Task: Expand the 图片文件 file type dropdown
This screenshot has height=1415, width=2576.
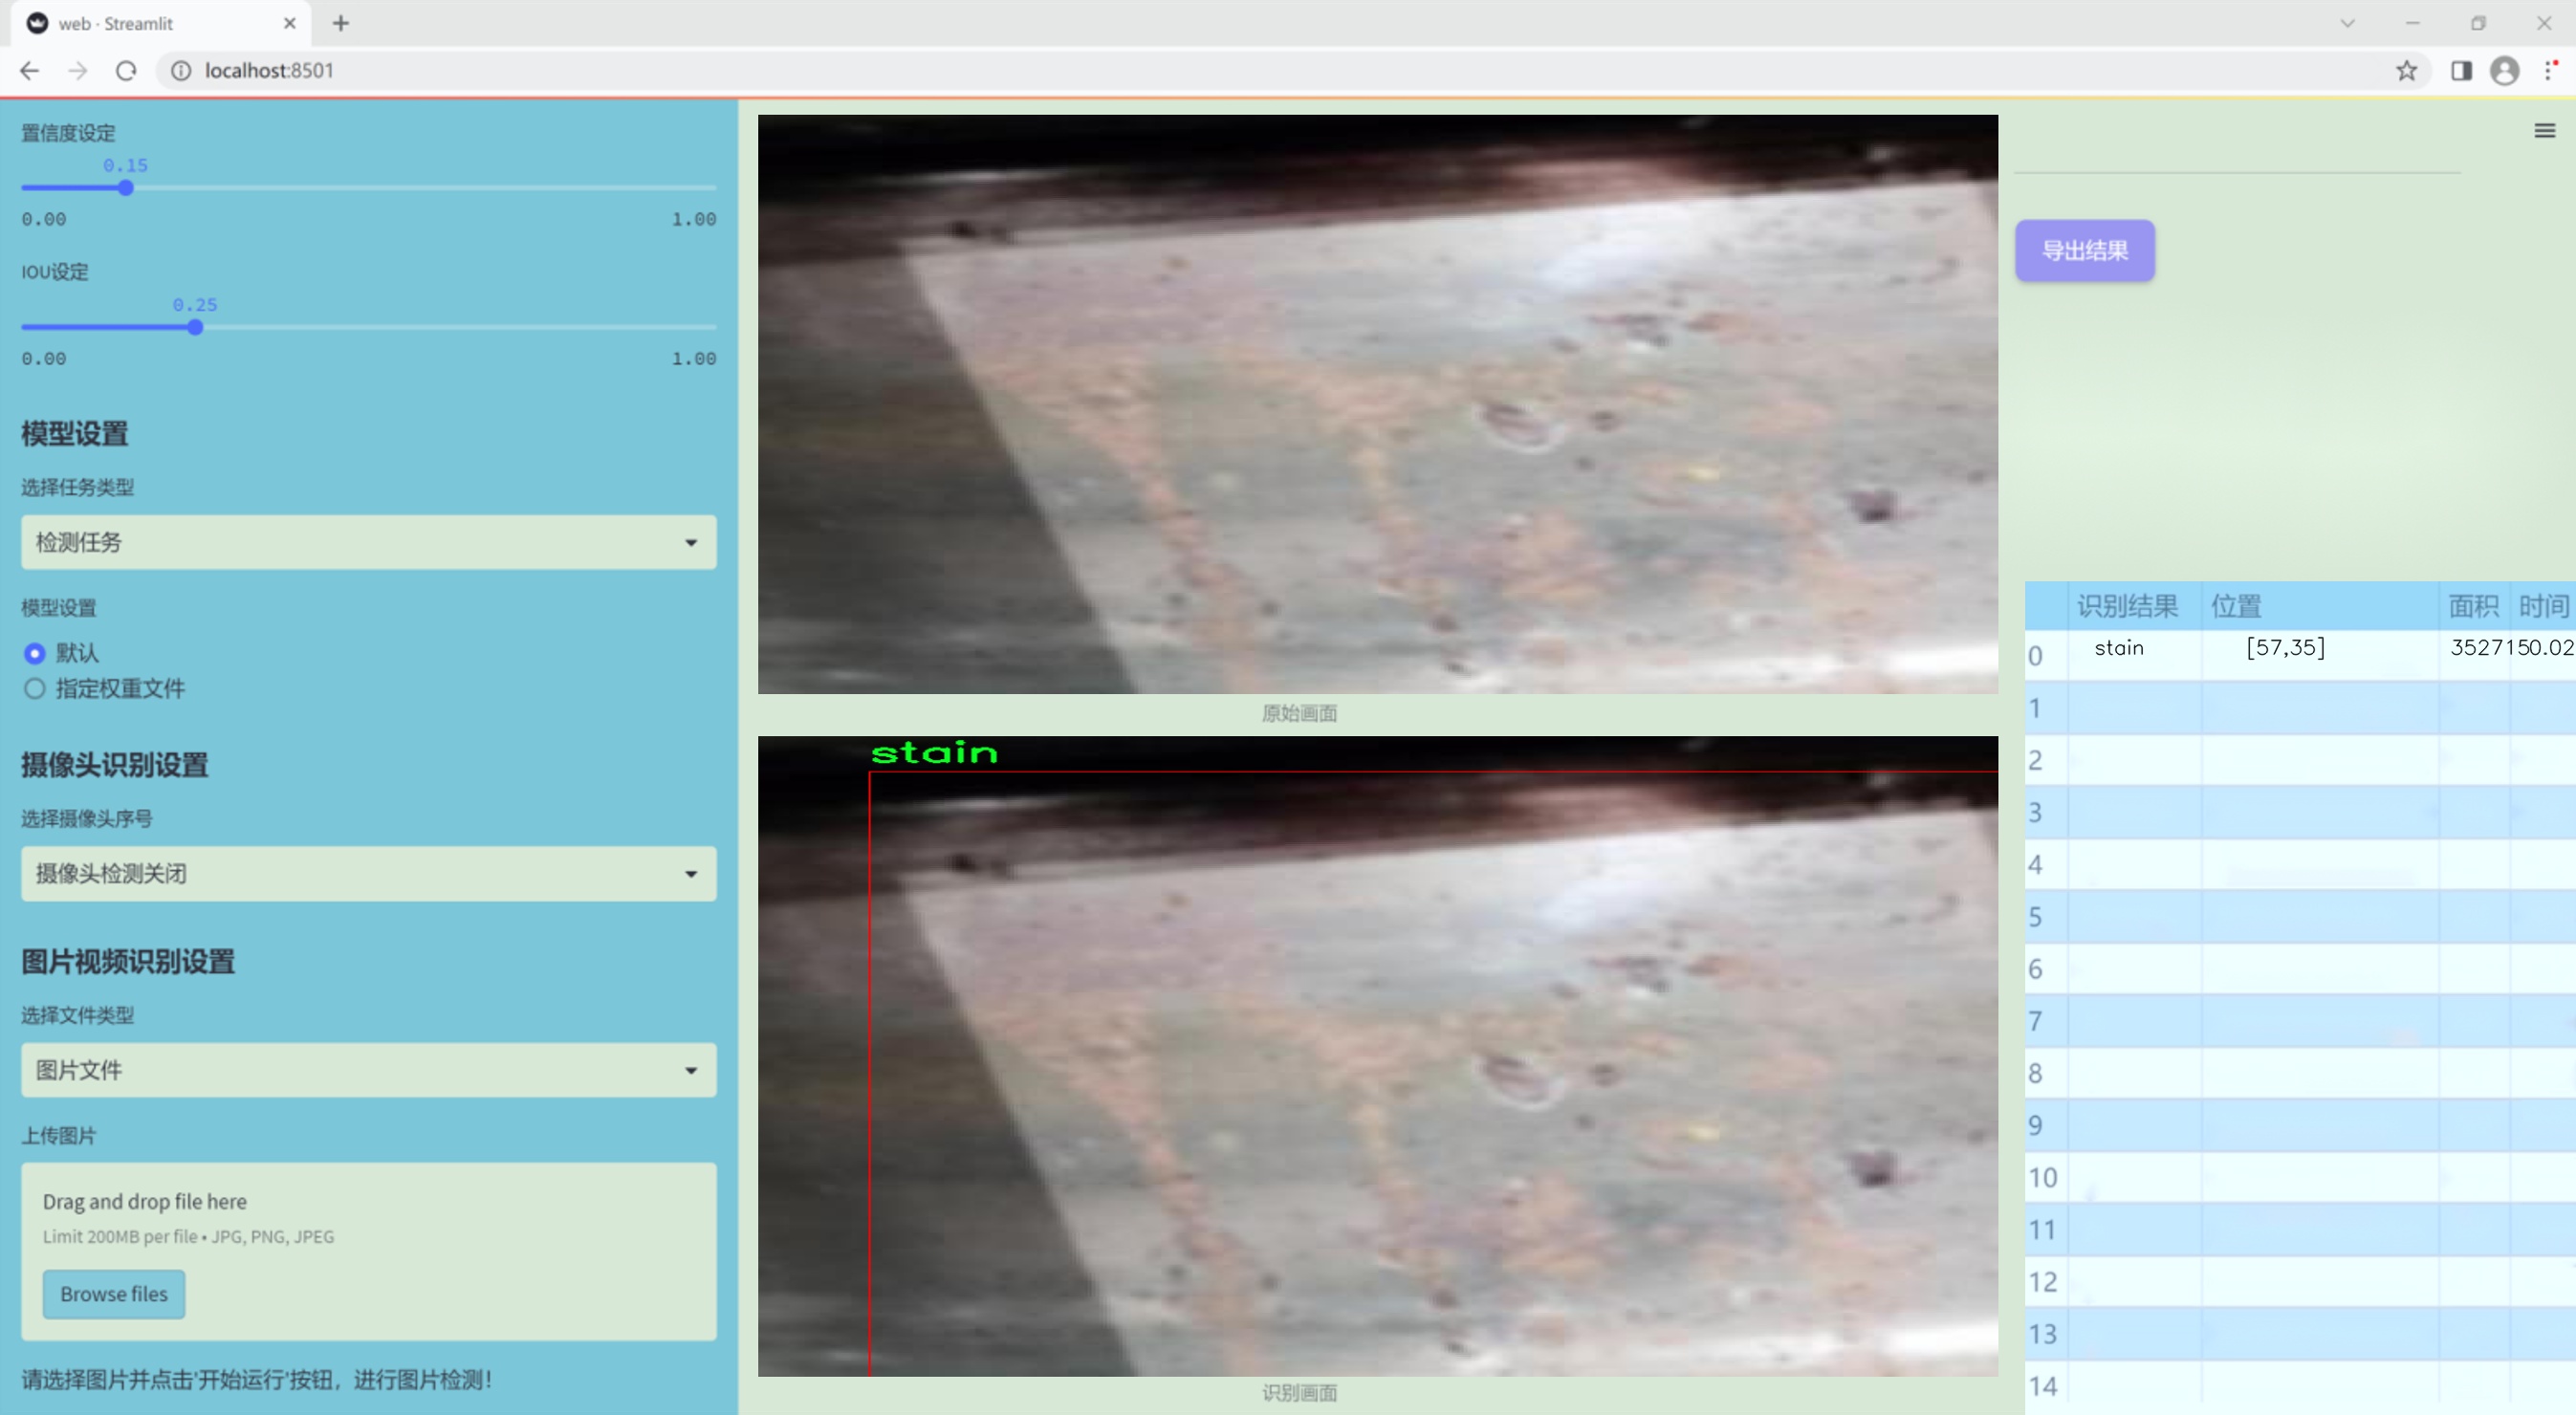Action: (x=368, y=1070)
